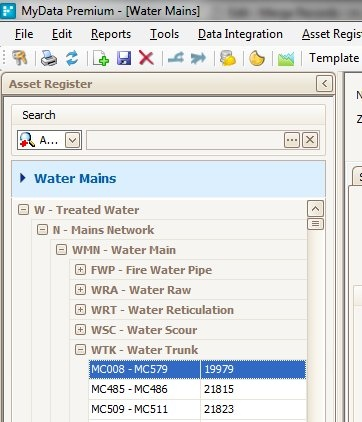Click the keys icon in toolbar
The height and width of the screenshot is (422, 362).
pos(20,58)
